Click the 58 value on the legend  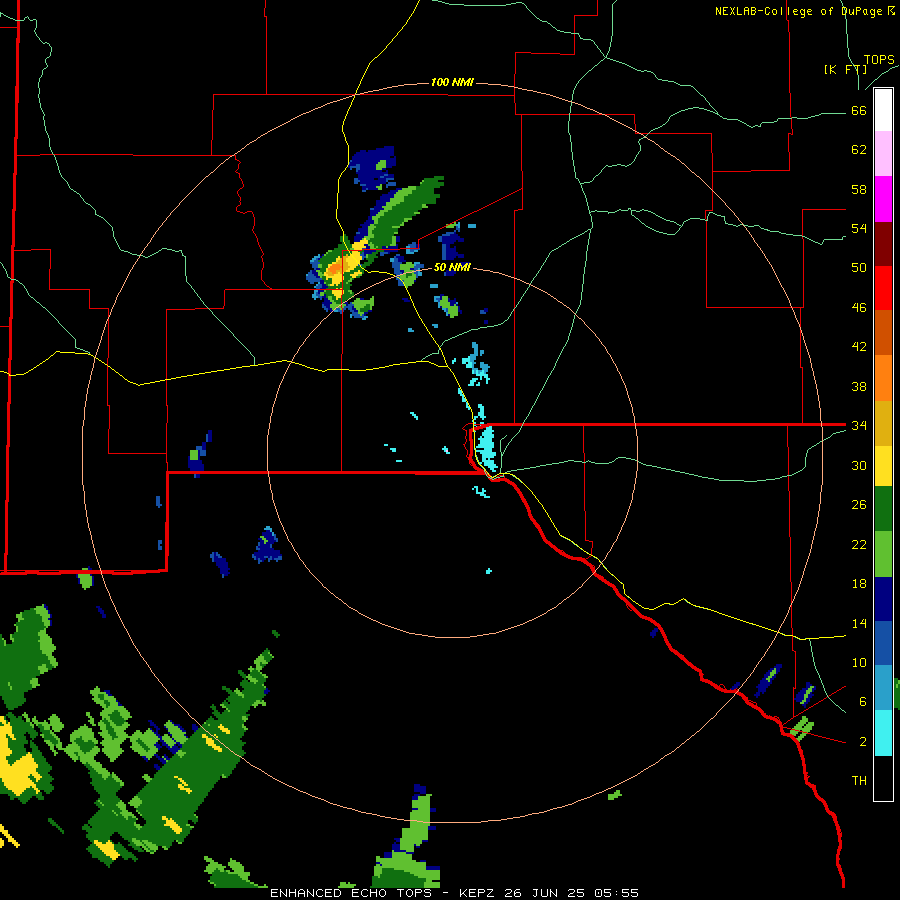coord(859,189)
